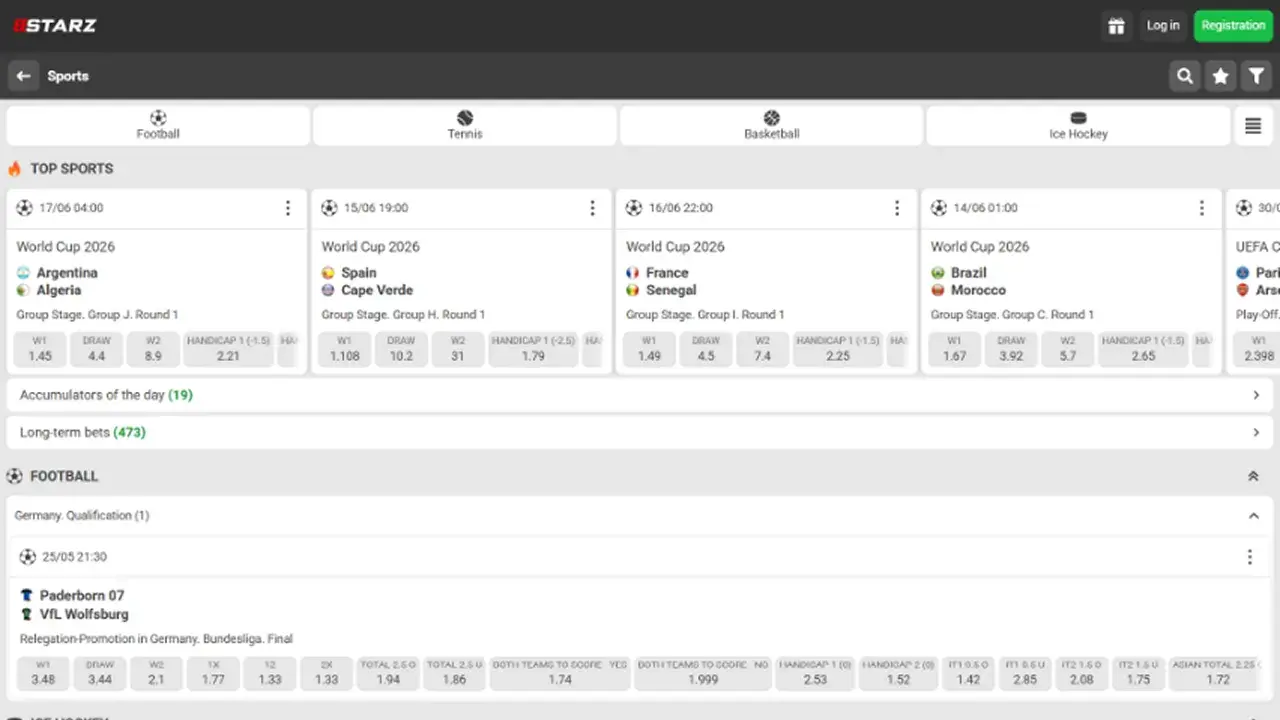This screenshot has height=720, width=1280.
Task: Pick Handicap 1 (0) odds 2.53
Action: tap(815, 673)
